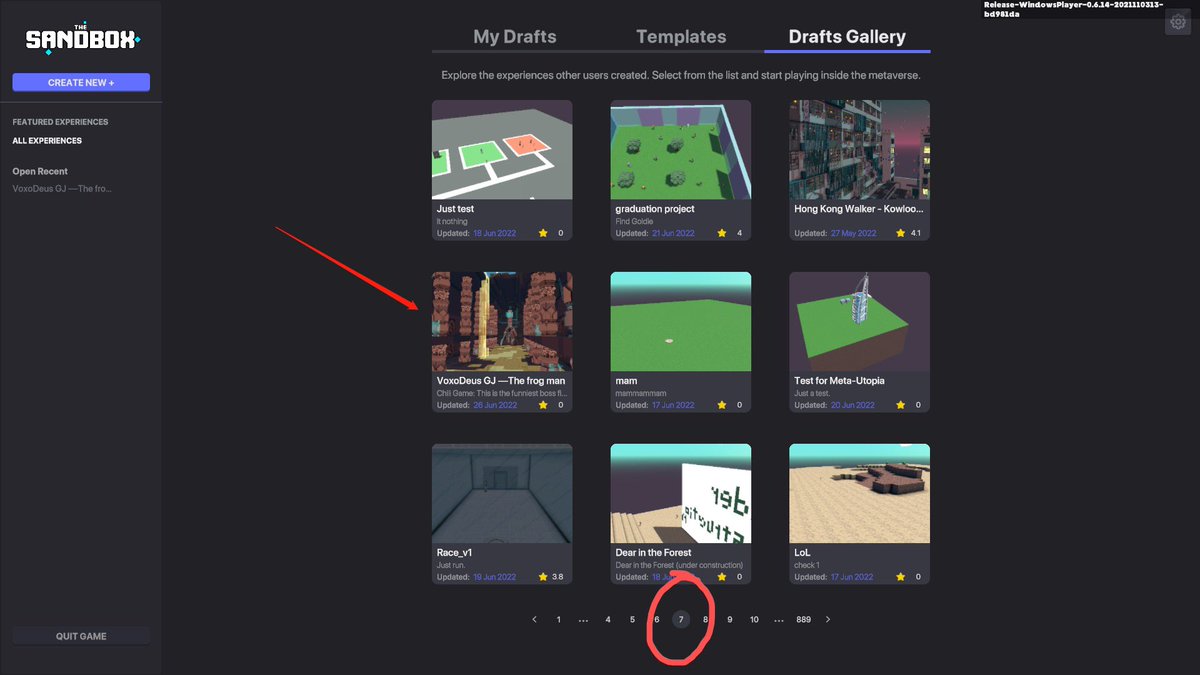Screen dimensions: 1200x675
Task: Click the star icon on VoxoDeus GJ card
Action: (543, 405)
